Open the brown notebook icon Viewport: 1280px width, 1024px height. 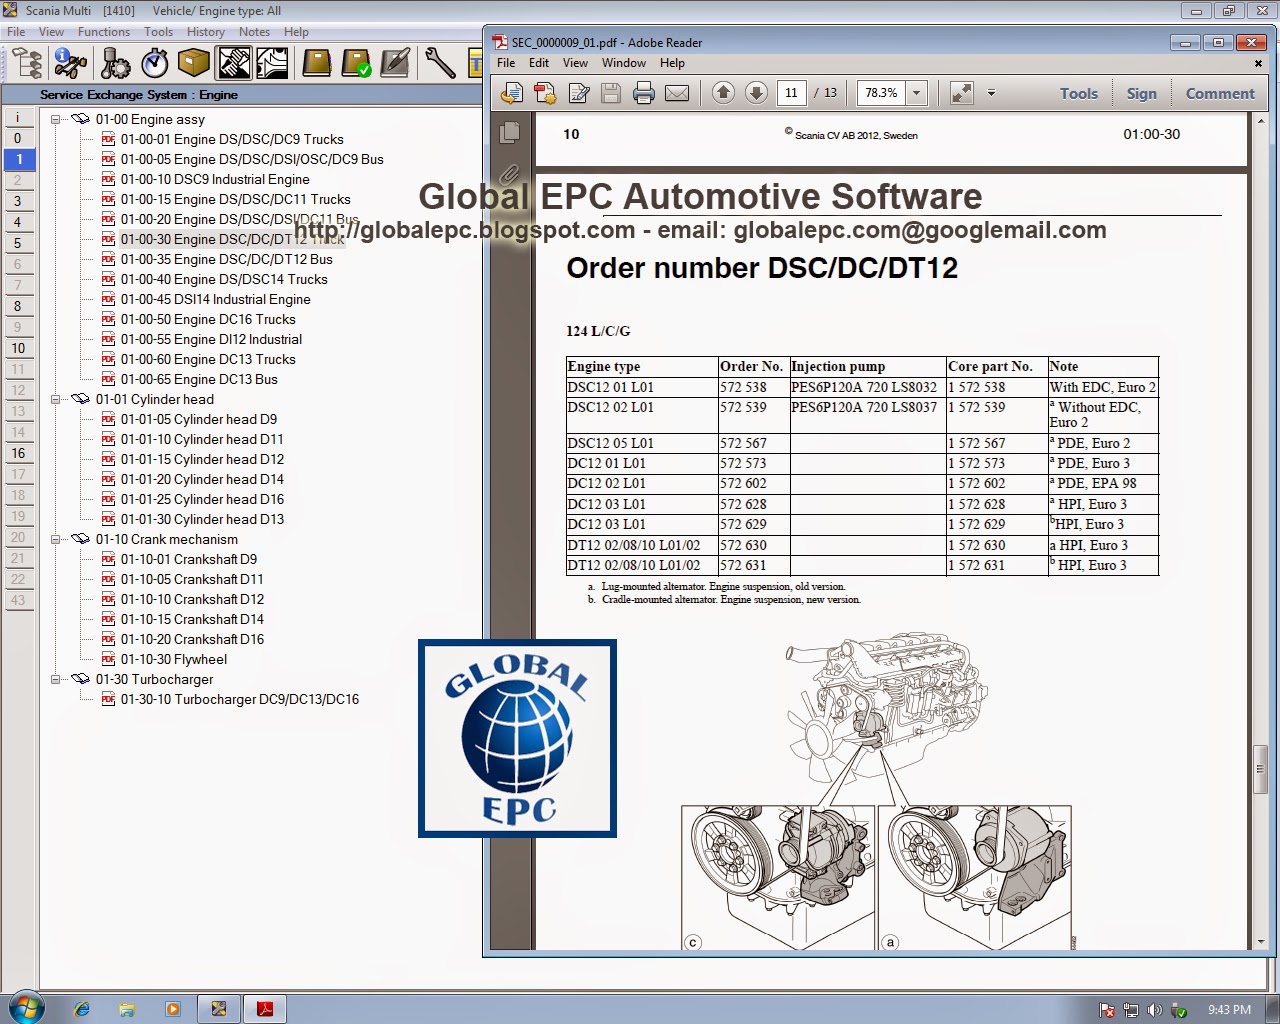coord(317,63)
